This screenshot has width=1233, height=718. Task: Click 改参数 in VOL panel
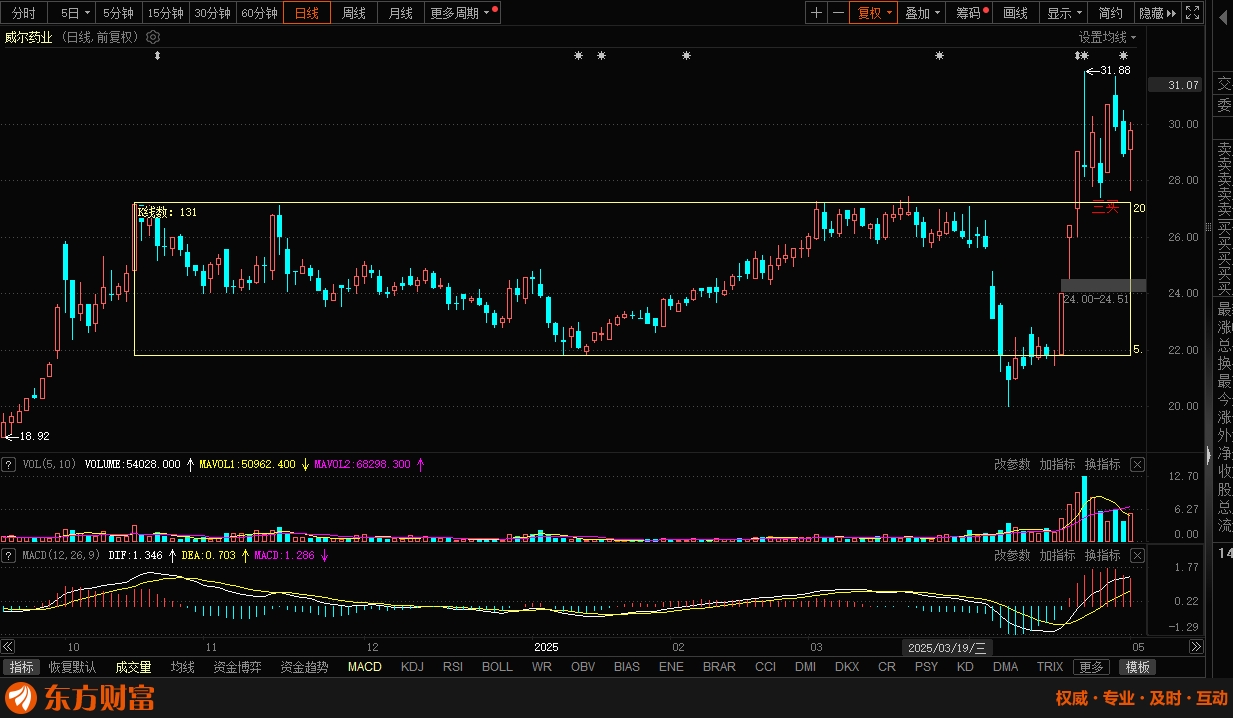[1012, 464]
